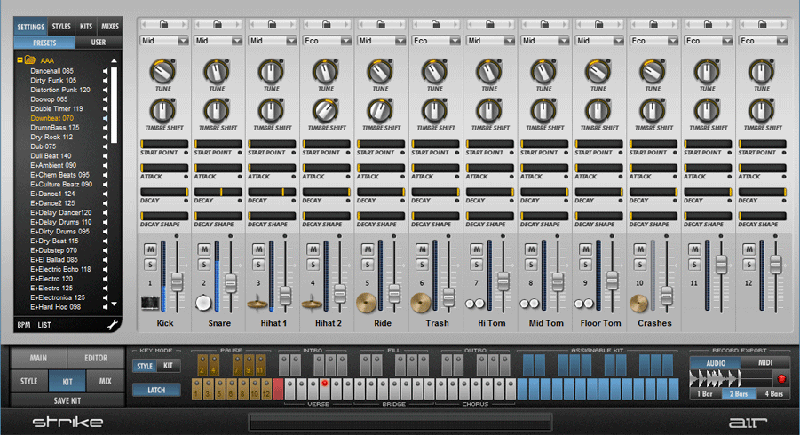Open the load folder icon above Ride channel
This screenshot has width=800, height=435.
[381, 24]
